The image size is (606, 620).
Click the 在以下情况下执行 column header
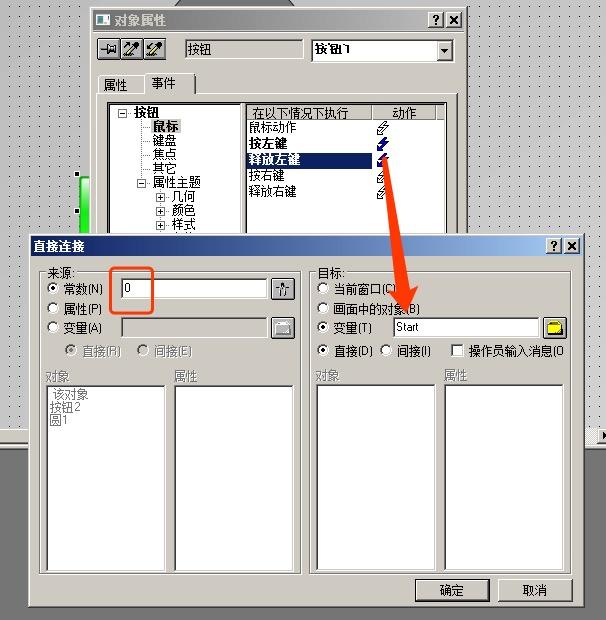pyautogui.click(x=309, y=113)
